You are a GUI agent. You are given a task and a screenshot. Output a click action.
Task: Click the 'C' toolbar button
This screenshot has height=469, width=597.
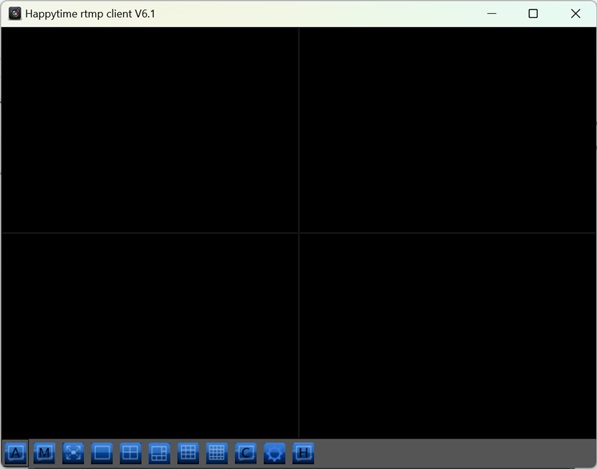pos(246,453)
